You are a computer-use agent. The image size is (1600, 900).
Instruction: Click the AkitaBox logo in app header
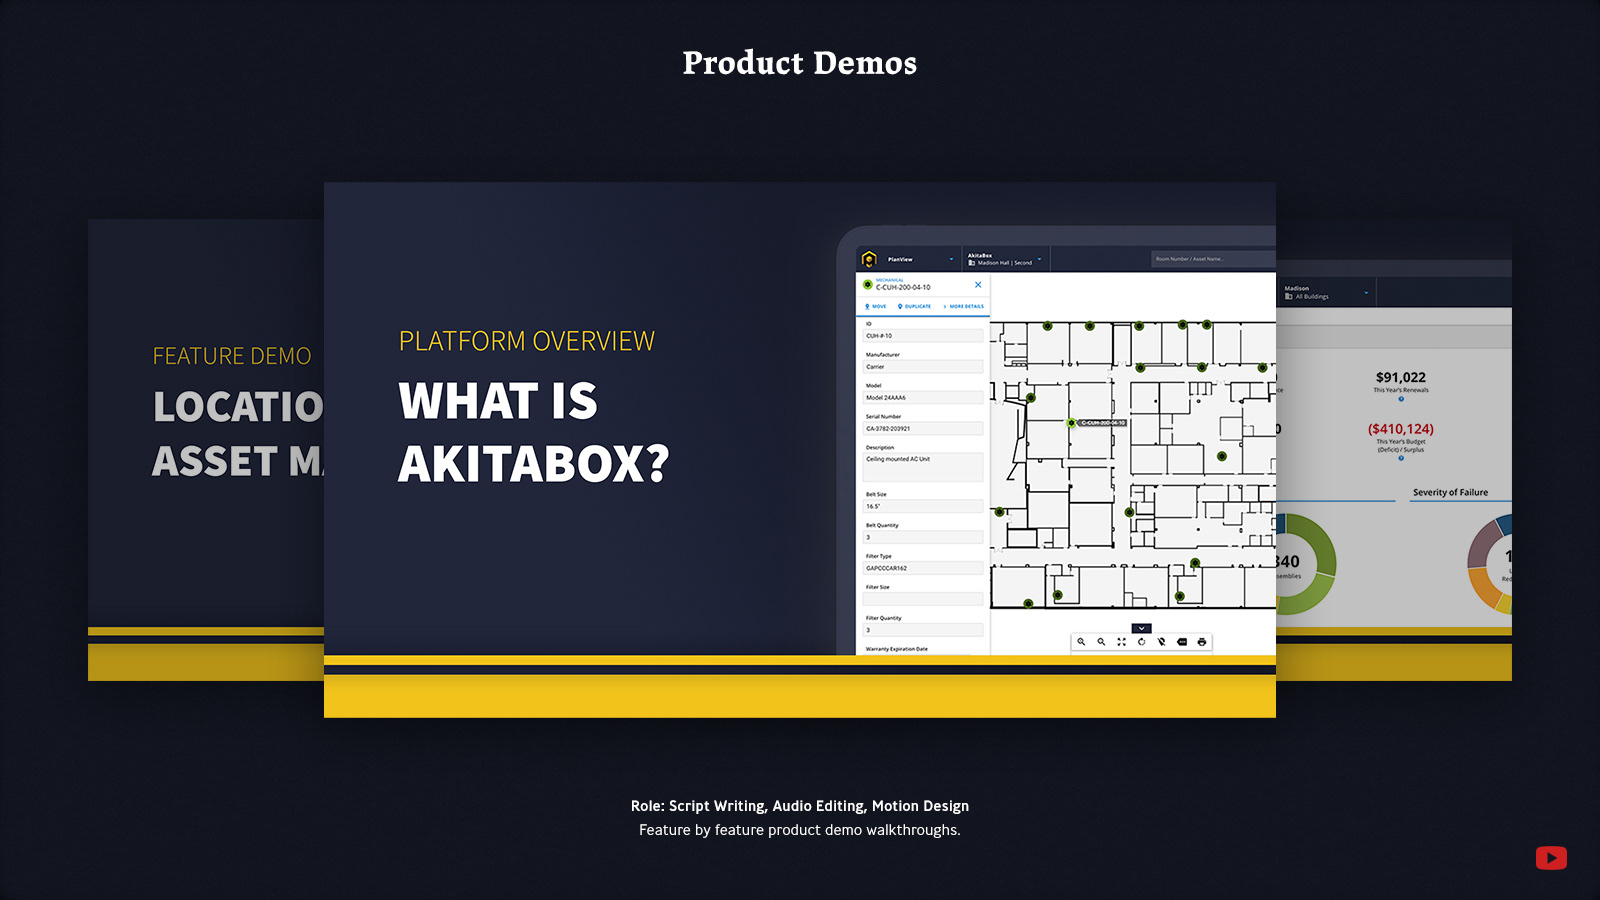[869, 259]
